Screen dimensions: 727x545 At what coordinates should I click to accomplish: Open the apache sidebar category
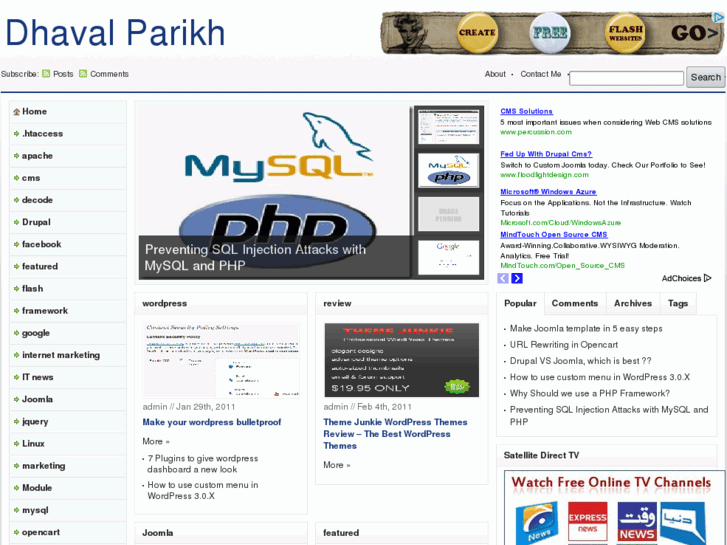point(68,156)
